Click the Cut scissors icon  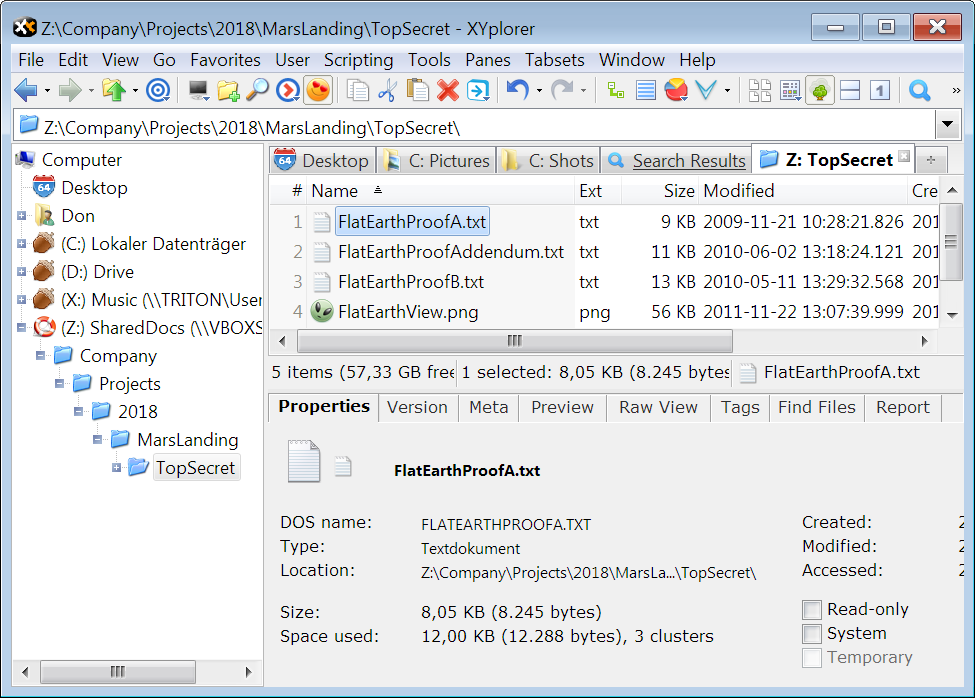tap(388, 92)
